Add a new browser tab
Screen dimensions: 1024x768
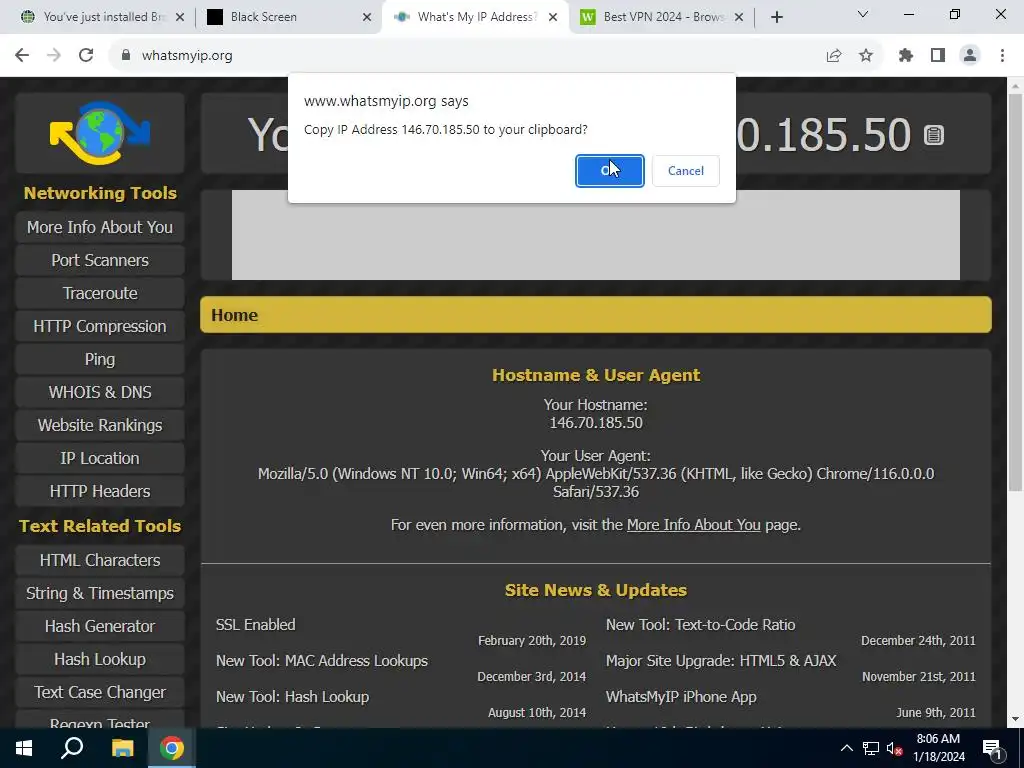(x=776, y=17)
